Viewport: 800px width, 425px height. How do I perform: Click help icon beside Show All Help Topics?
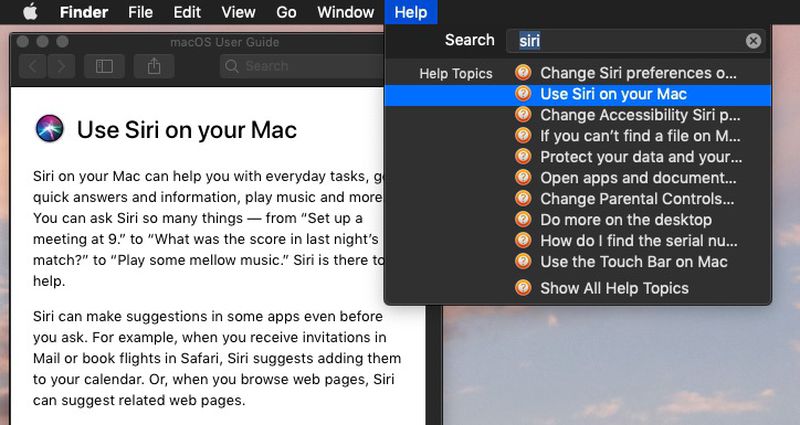(523, 287)
